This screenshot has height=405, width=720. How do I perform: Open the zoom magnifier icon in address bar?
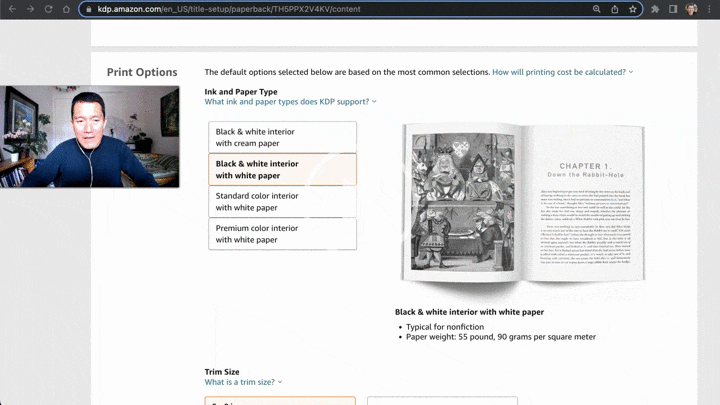pyautogui.click(x=596, y=9)
